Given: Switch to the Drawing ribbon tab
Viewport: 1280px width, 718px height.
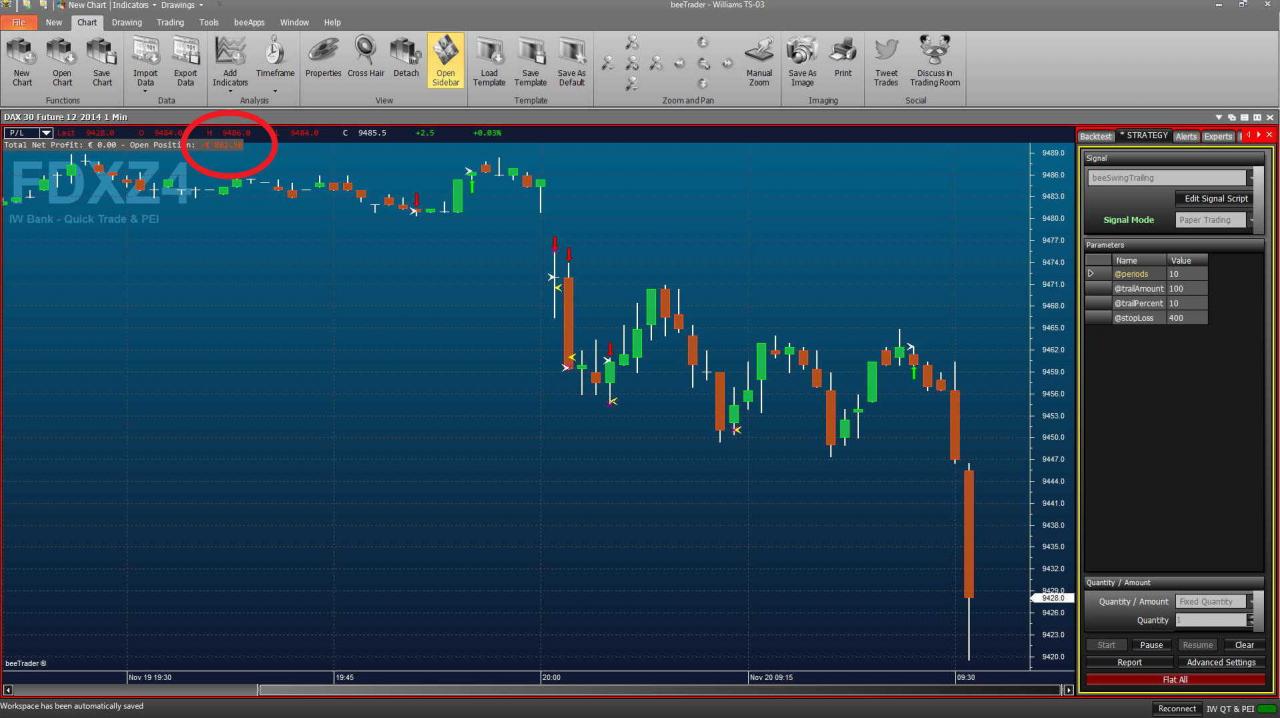Looking at the screenshot, I should coord(126,22).
